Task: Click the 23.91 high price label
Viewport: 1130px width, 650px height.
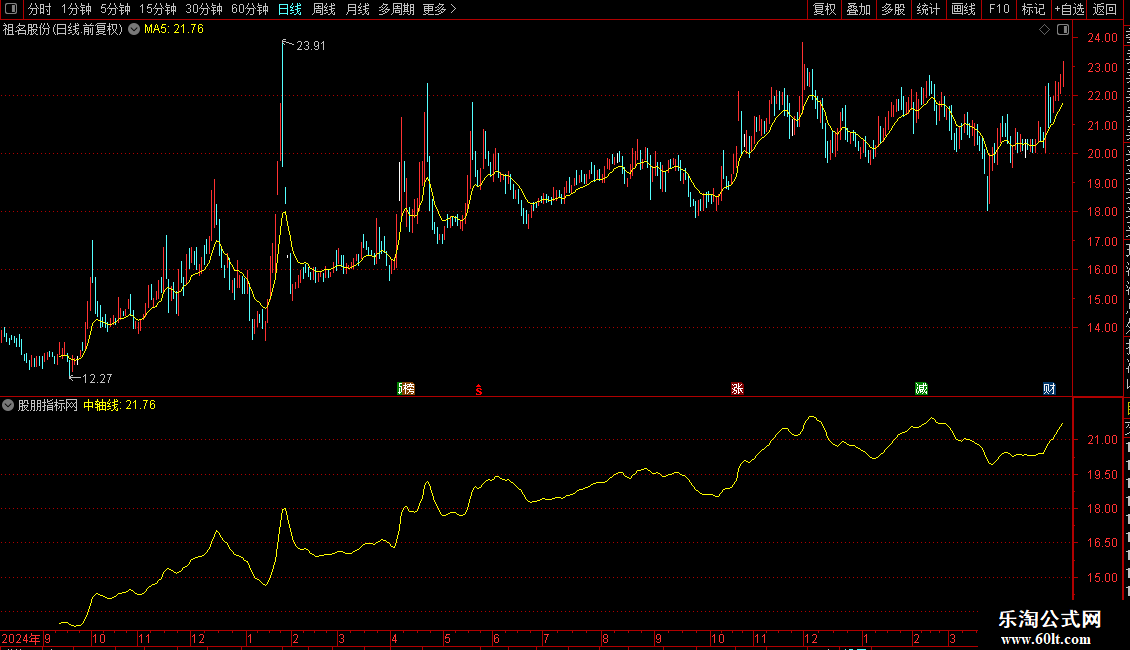Action: click(x=311, y=46)
